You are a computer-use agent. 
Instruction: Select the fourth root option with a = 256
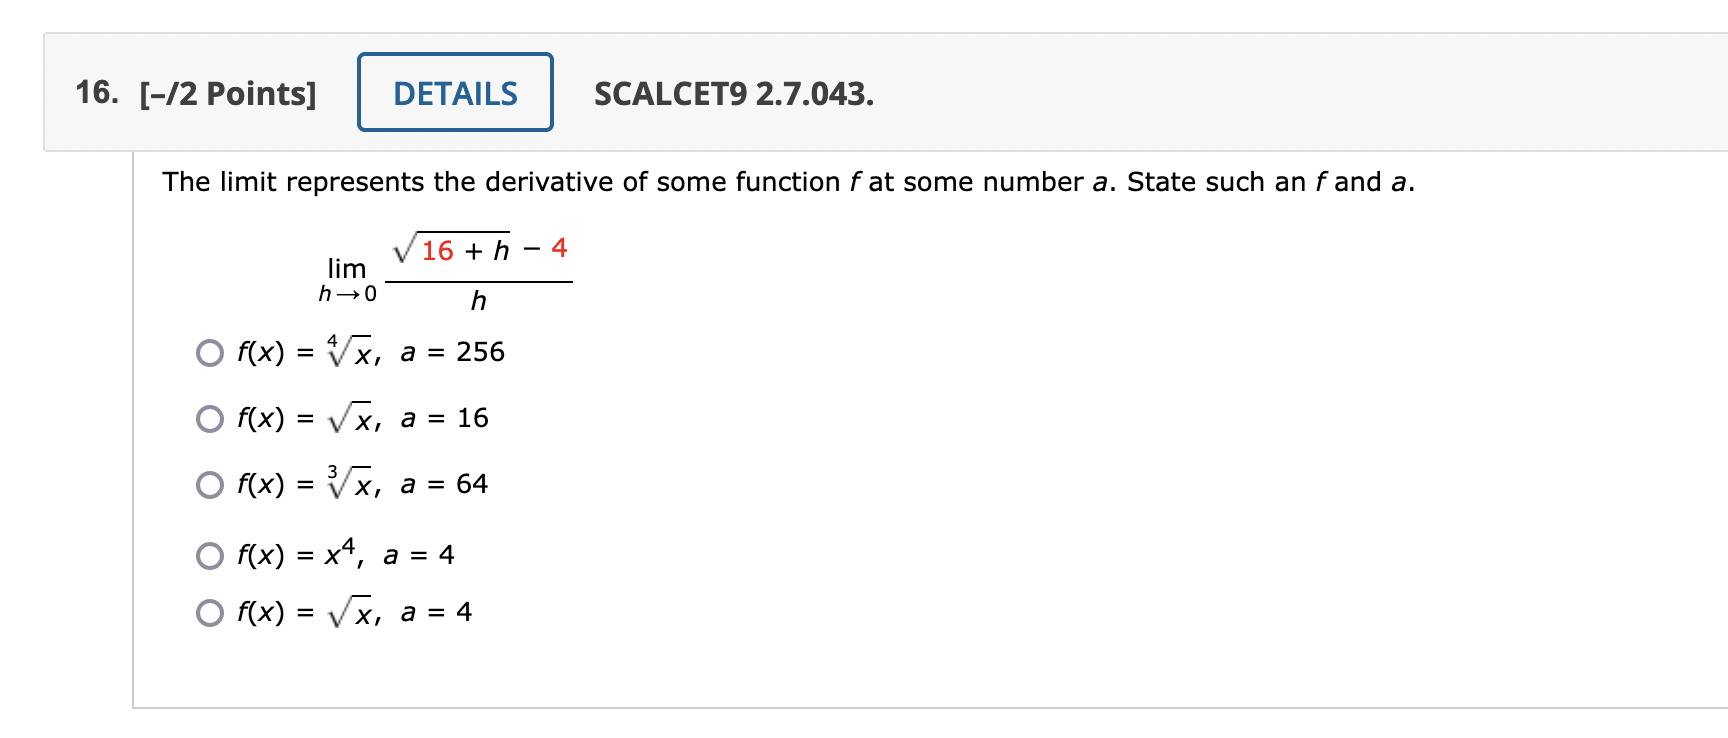click(210, 353)
